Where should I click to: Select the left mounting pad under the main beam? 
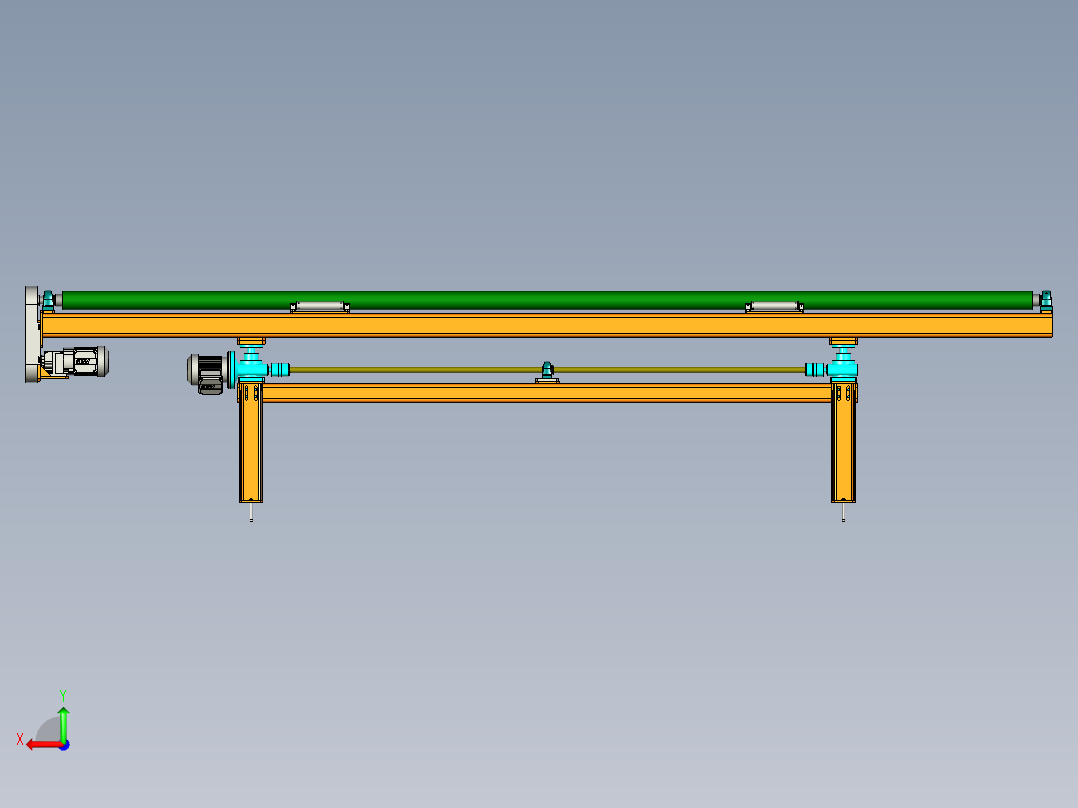(x=251, y=341)
